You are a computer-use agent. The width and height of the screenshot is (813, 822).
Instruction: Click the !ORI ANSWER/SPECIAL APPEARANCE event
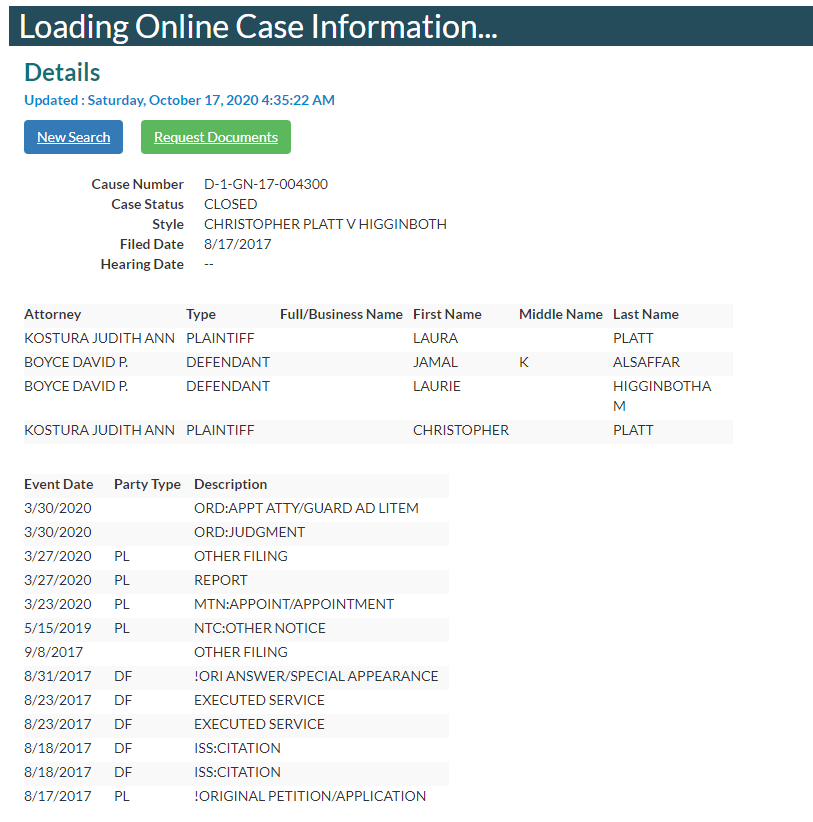coord(316,676)
